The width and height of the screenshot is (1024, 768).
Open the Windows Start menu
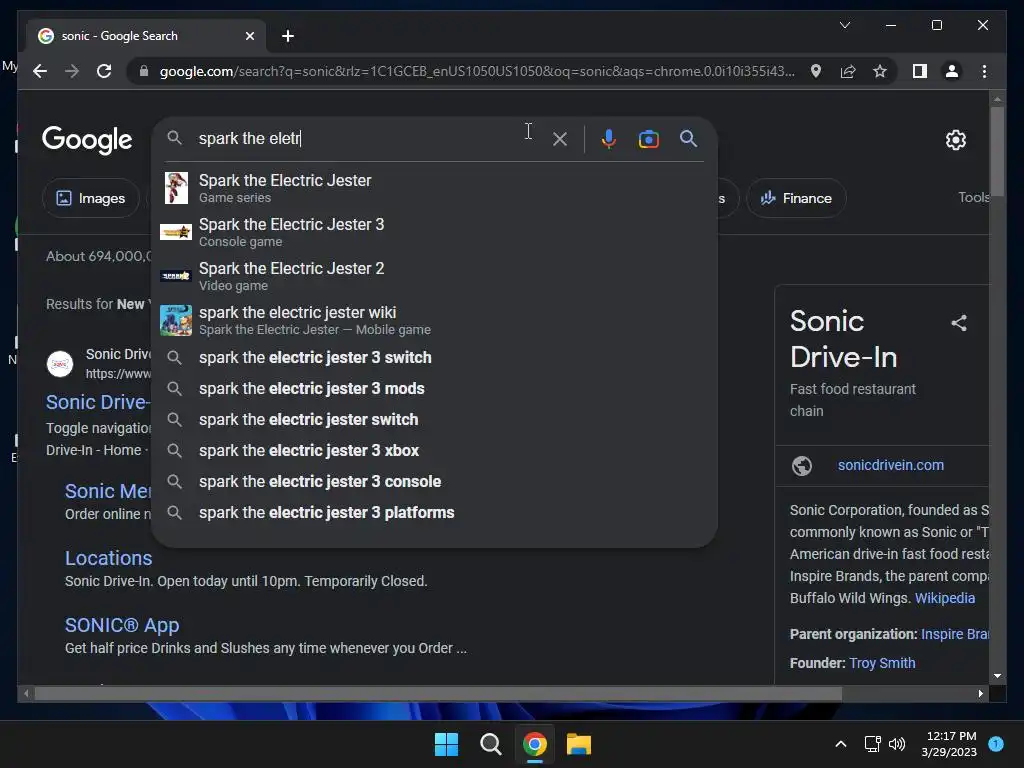point(447,744)
